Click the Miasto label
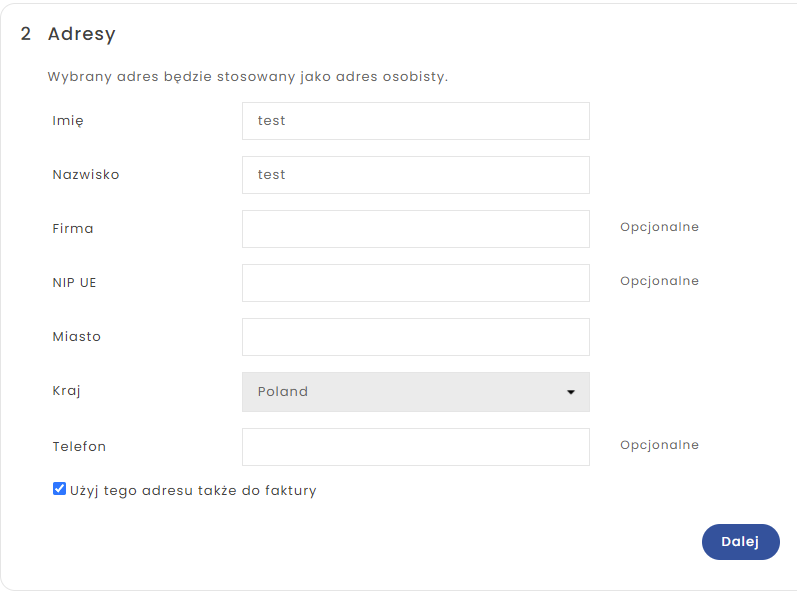 tap(77, 336)
